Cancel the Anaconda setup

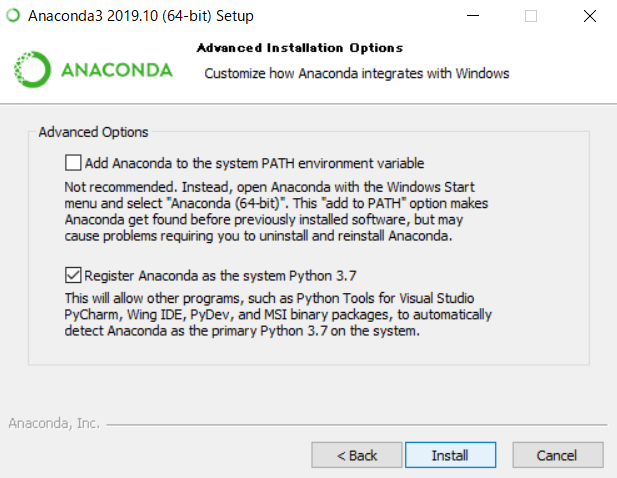[x=556, y=455]
